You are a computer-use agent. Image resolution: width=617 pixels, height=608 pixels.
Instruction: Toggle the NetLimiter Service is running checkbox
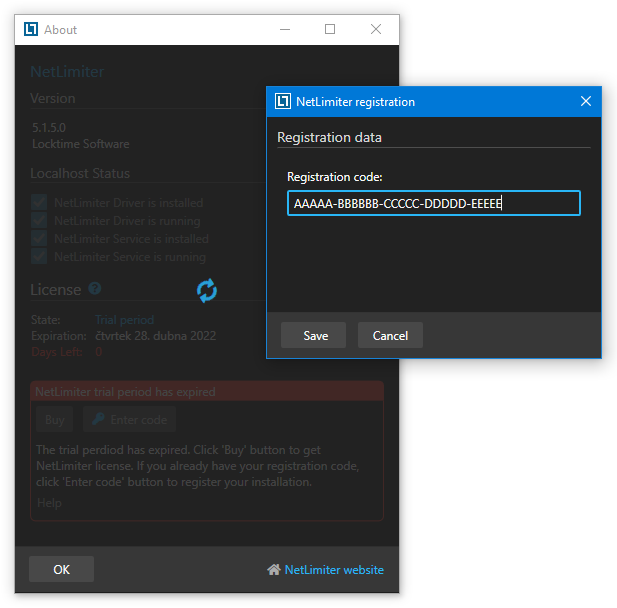click(40, 257)
